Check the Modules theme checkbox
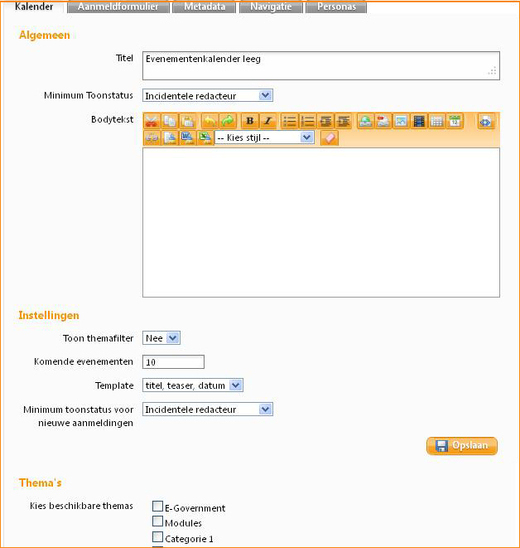Screen dimensions: 520x548 158,521
